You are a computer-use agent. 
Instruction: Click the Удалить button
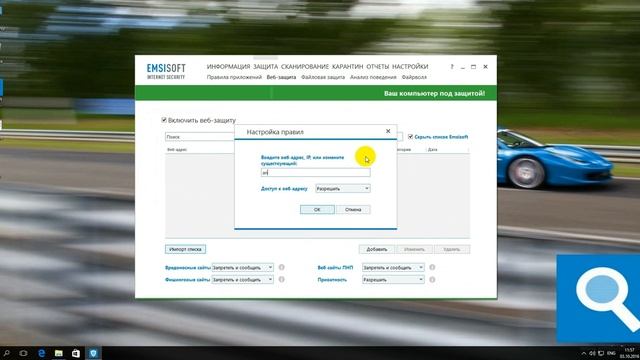click(x=452, y=249)
